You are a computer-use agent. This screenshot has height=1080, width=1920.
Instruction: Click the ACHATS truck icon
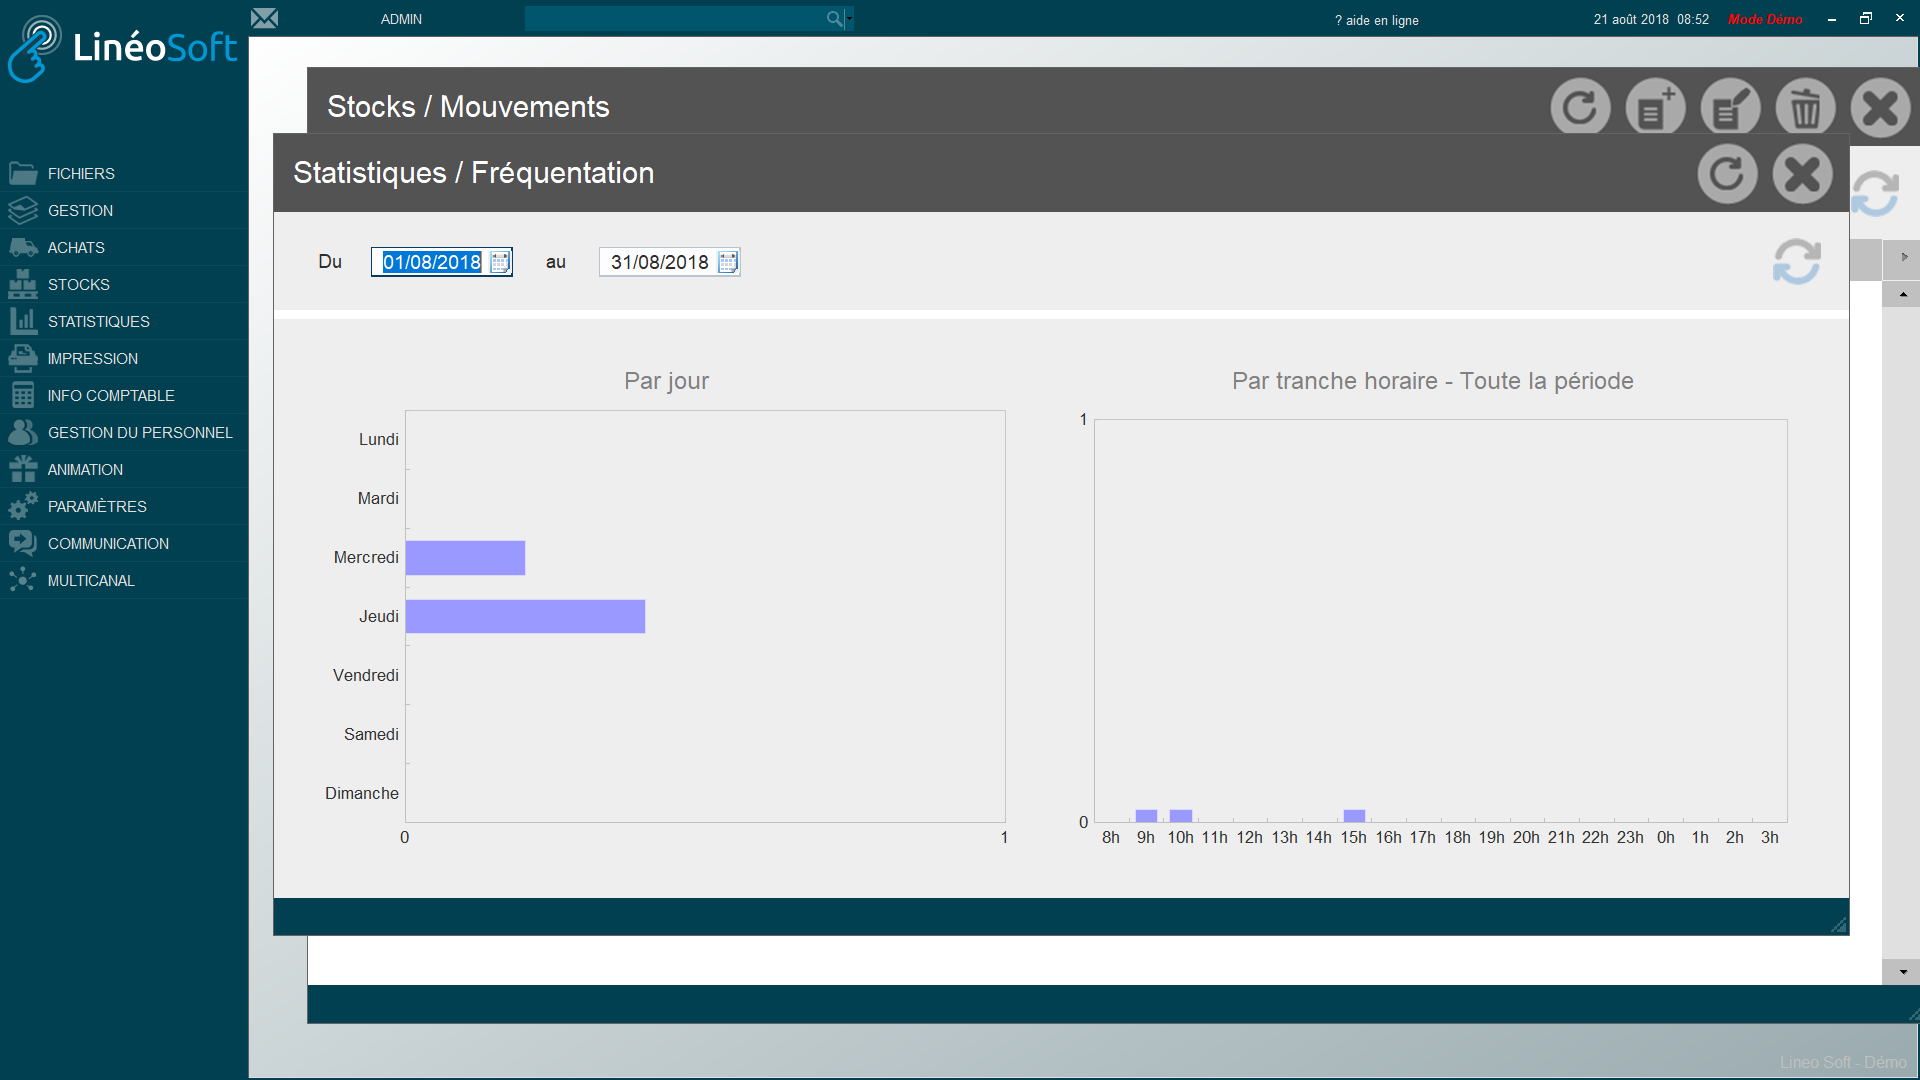[23, 247]
